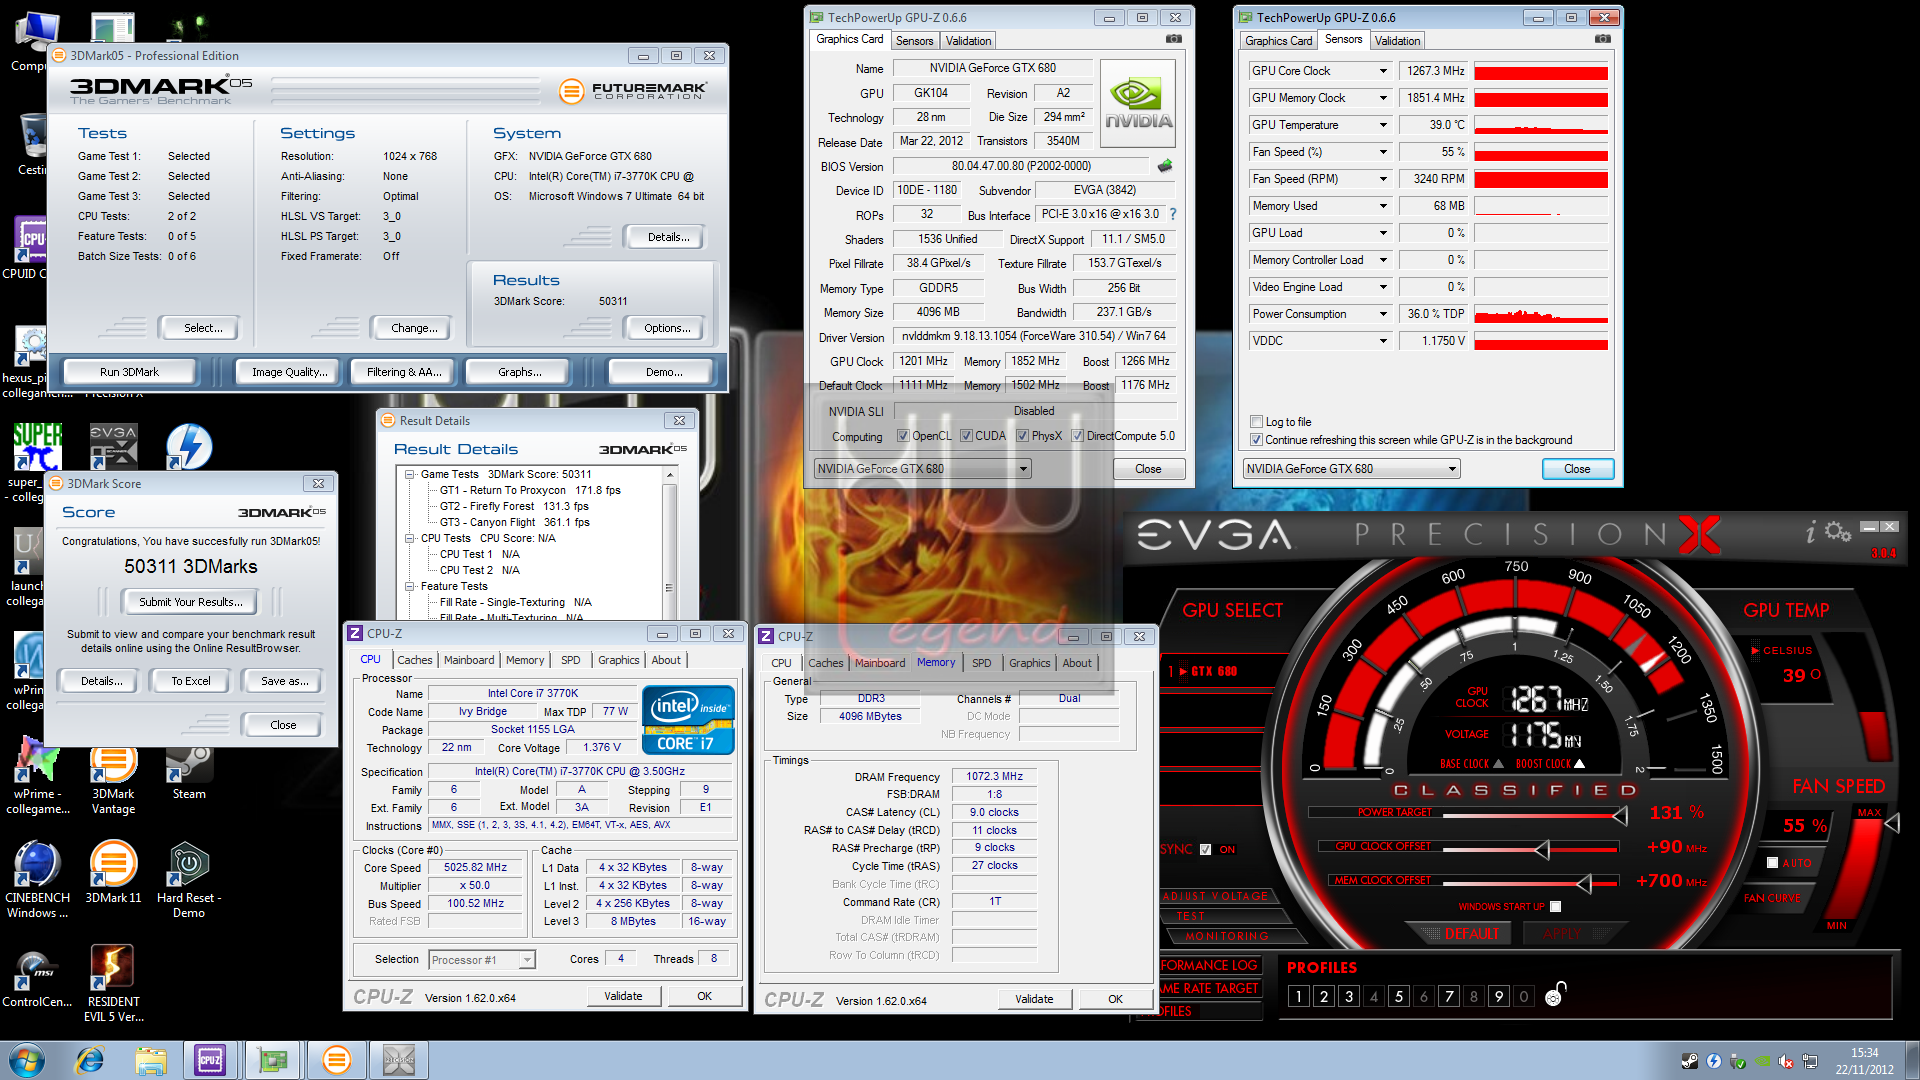This screenshot has width=1920, height=1080.
Task: Open the SPD tab in right CPU-Z window
Action: click(981, 663)
